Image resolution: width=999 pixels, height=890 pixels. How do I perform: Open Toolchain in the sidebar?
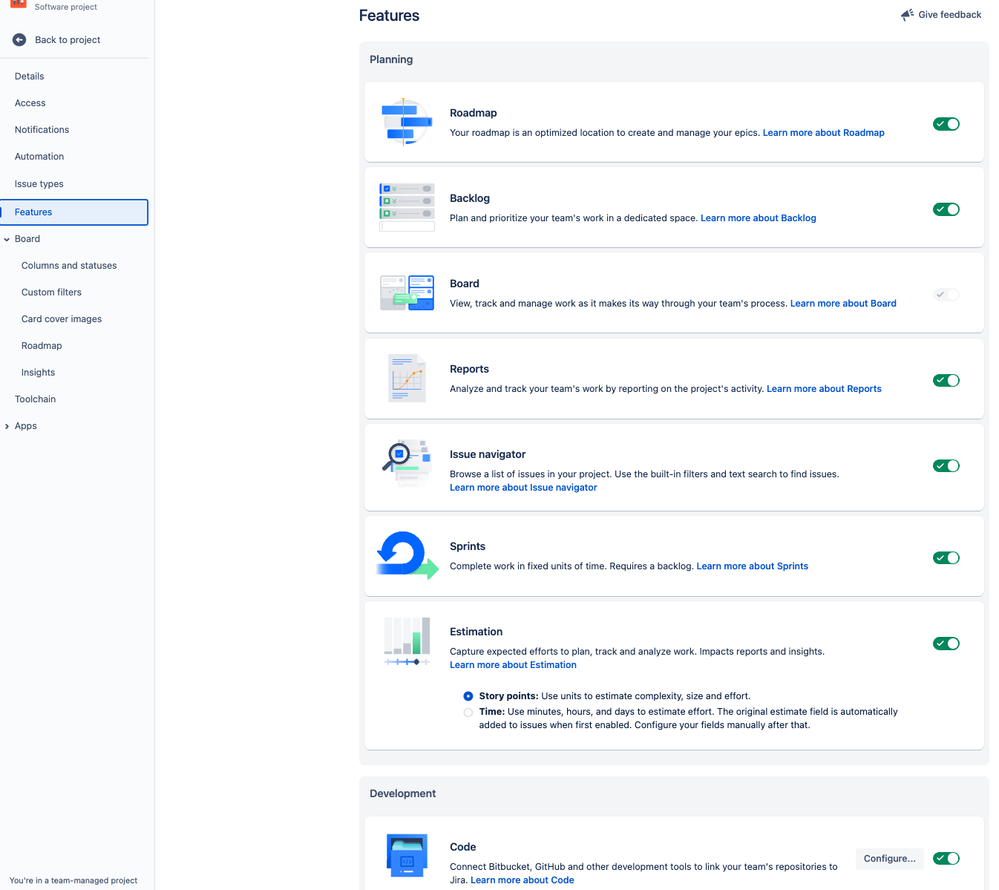(x=35, y=399)
